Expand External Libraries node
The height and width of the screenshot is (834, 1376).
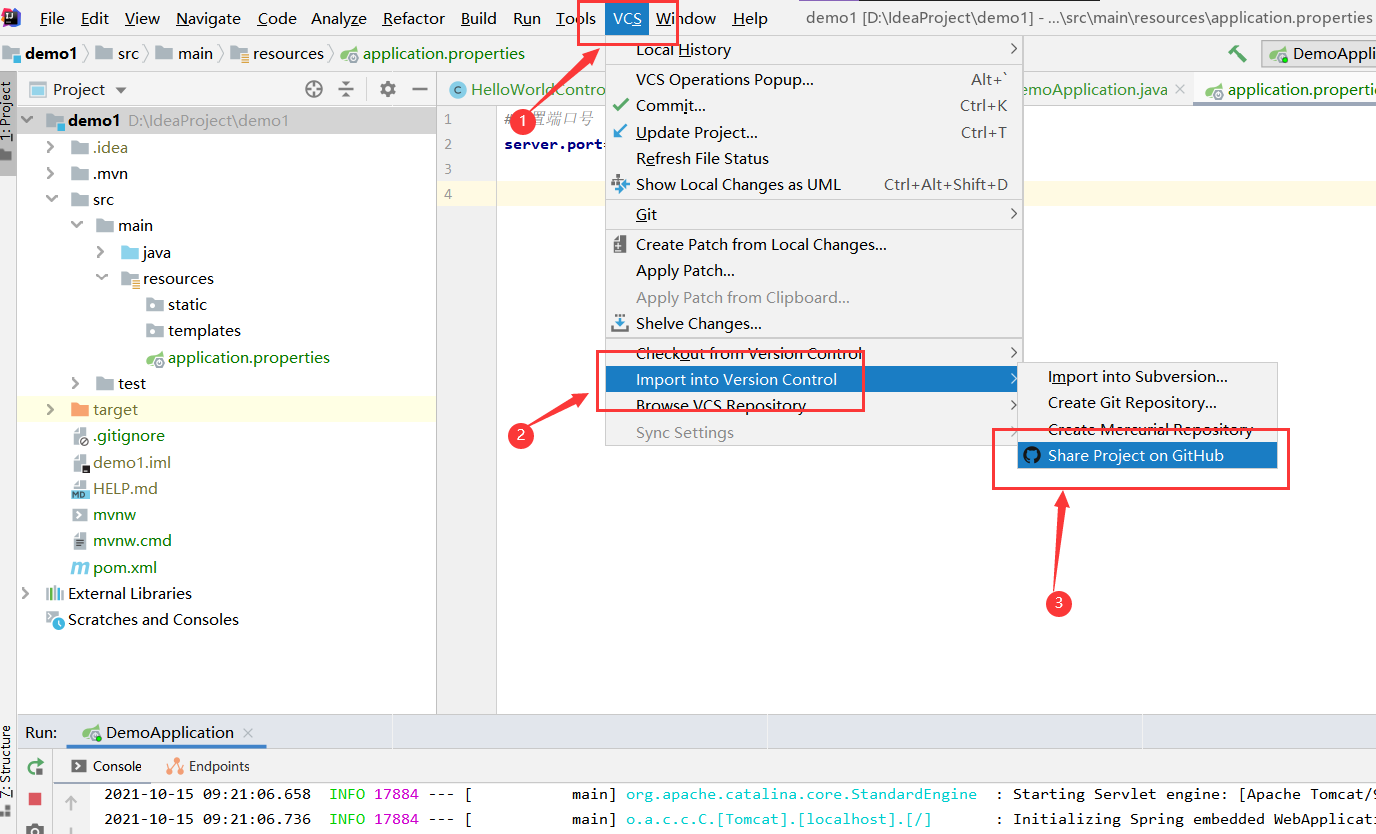coord(26,593)
